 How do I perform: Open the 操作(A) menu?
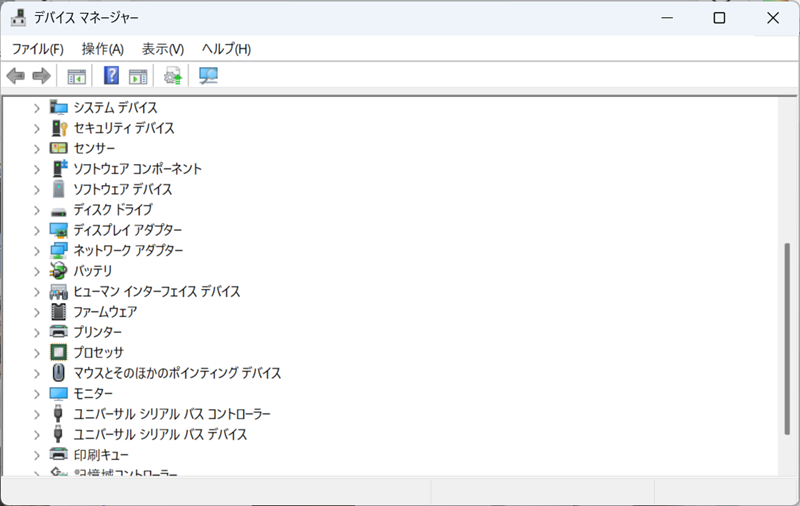(102, 49)
